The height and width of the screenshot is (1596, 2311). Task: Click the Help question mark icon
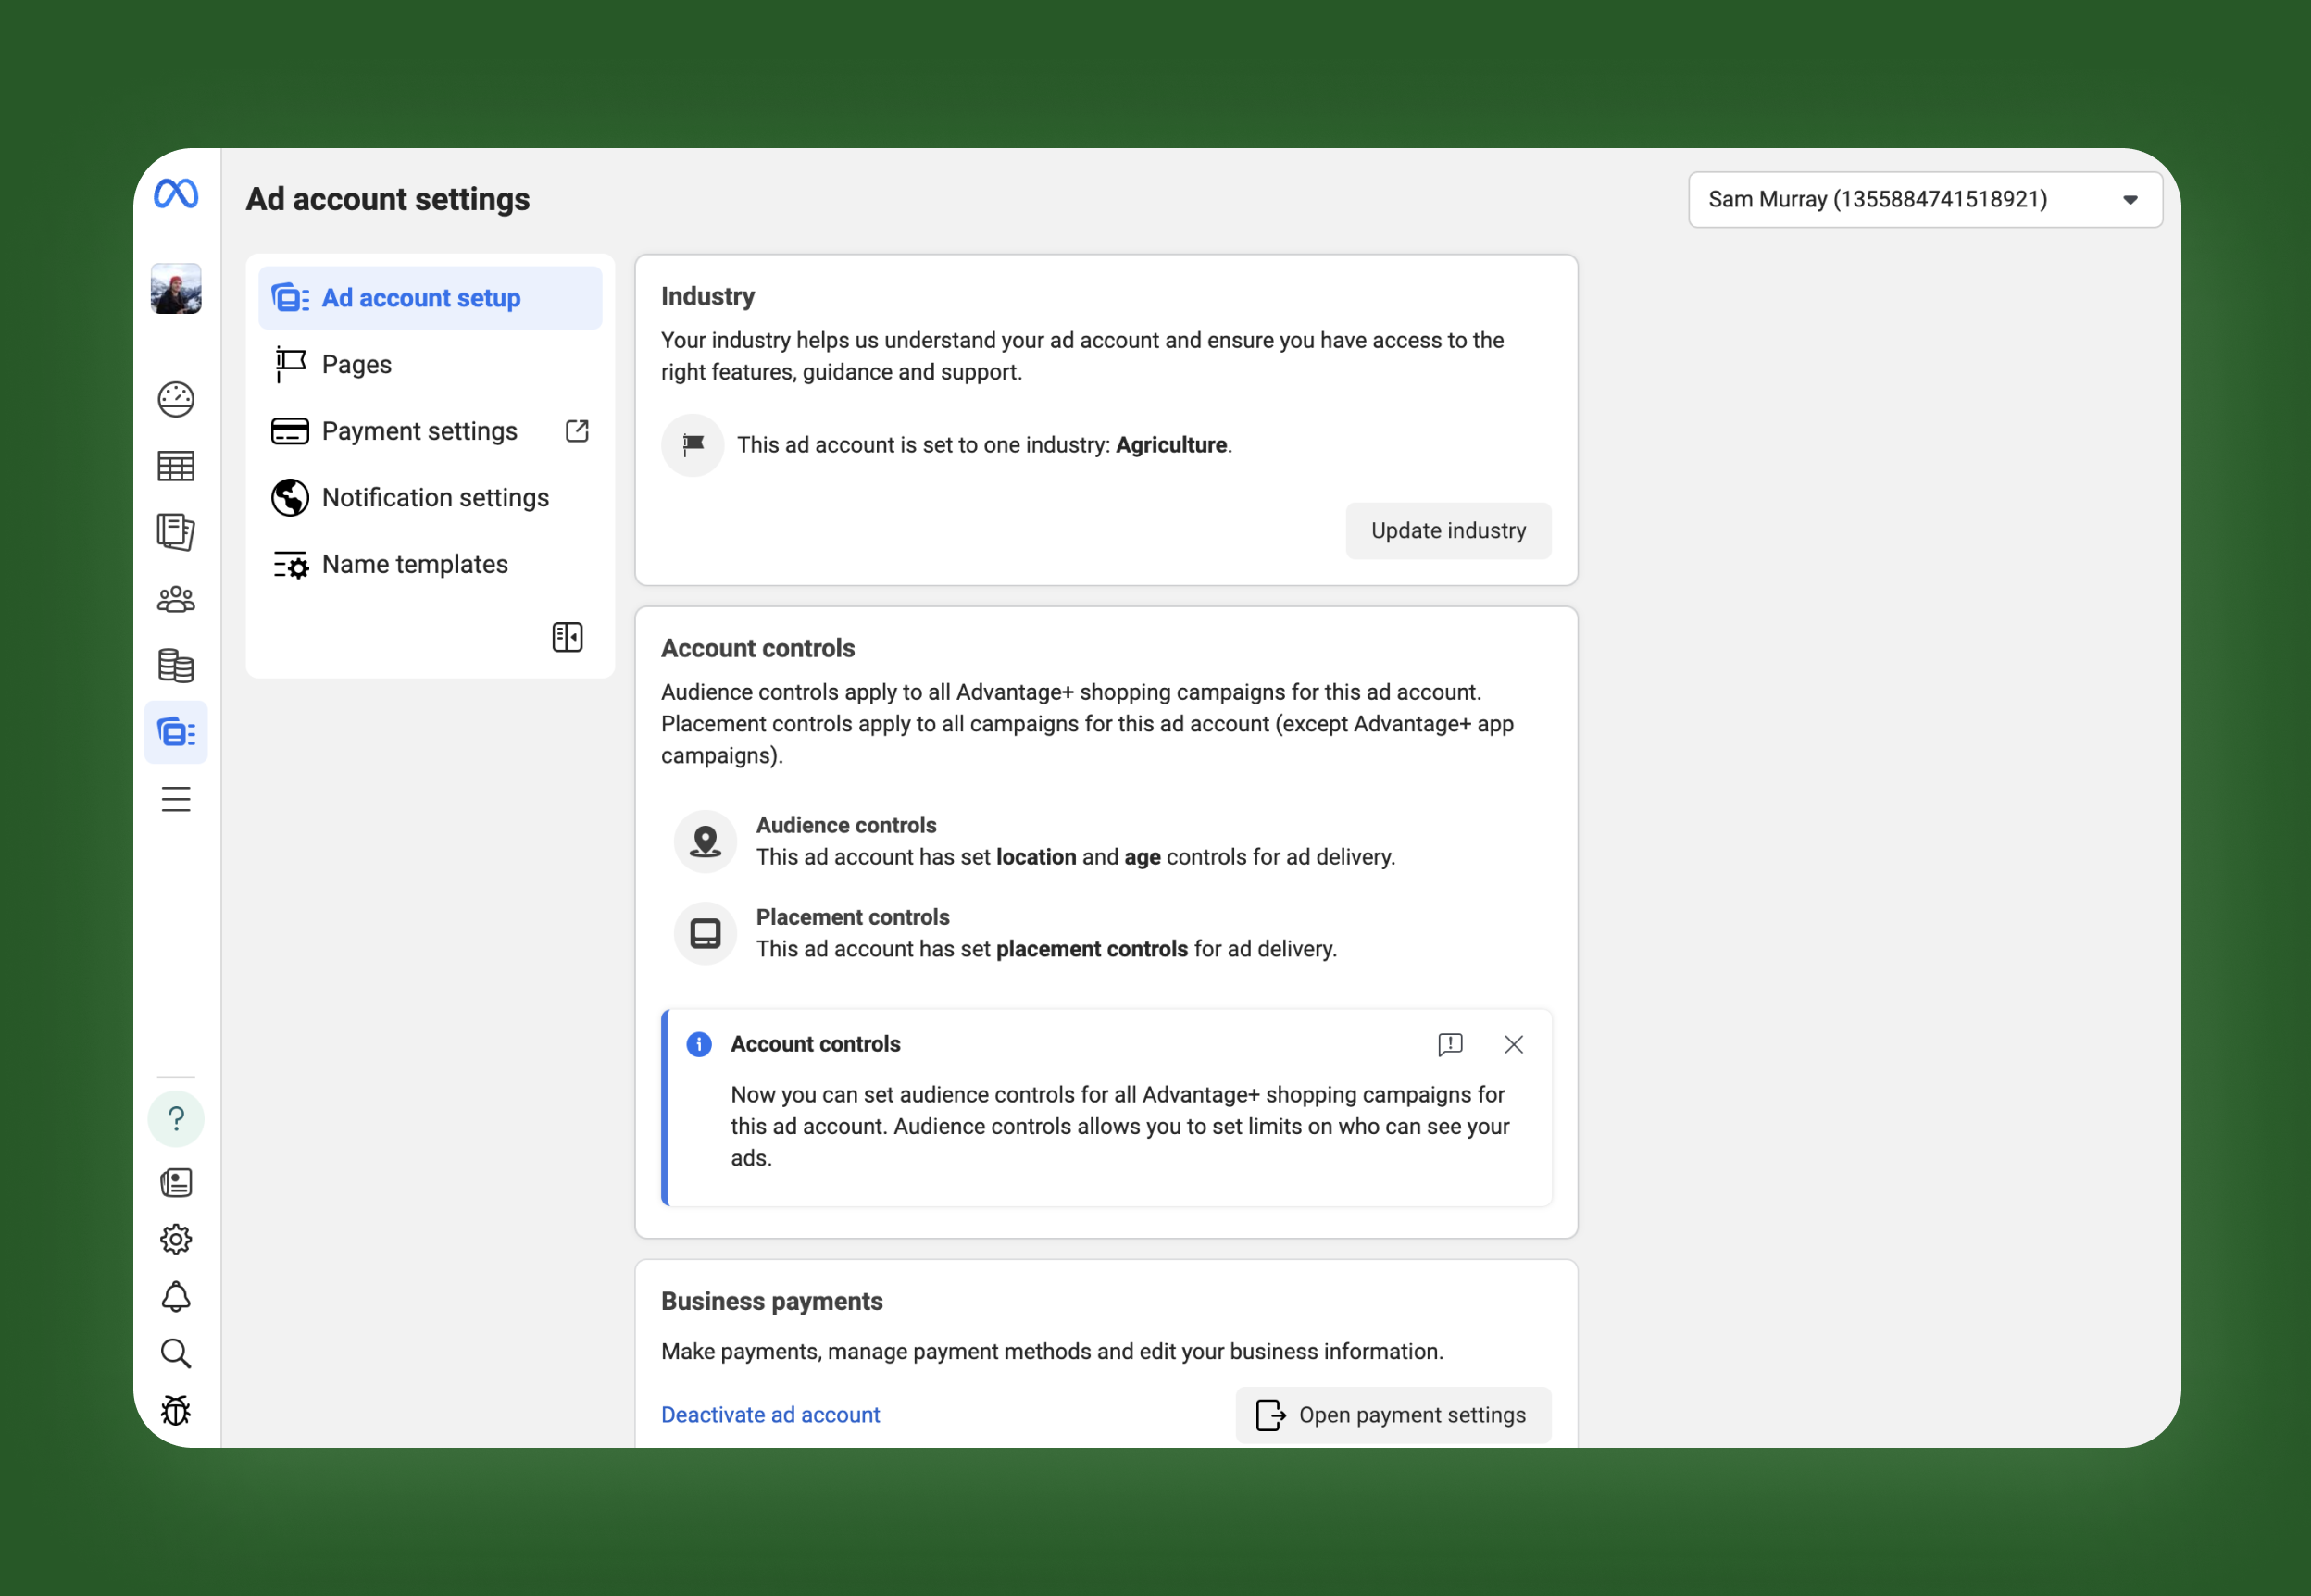176,1118
